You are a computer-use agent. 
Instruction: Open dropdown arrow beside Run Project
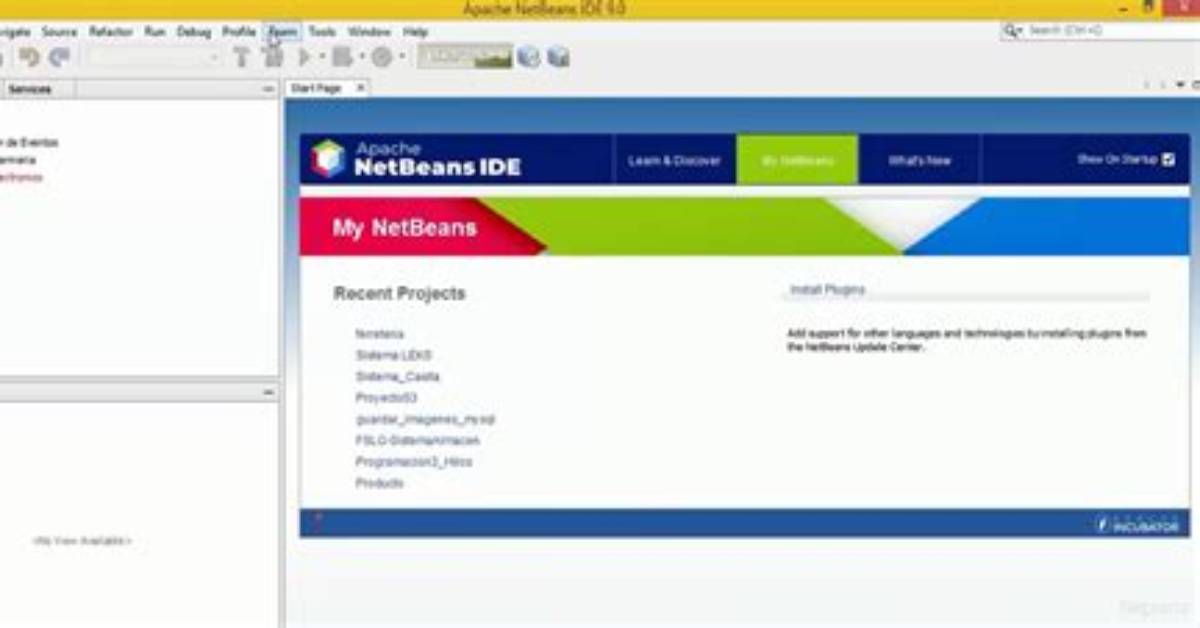322,57
